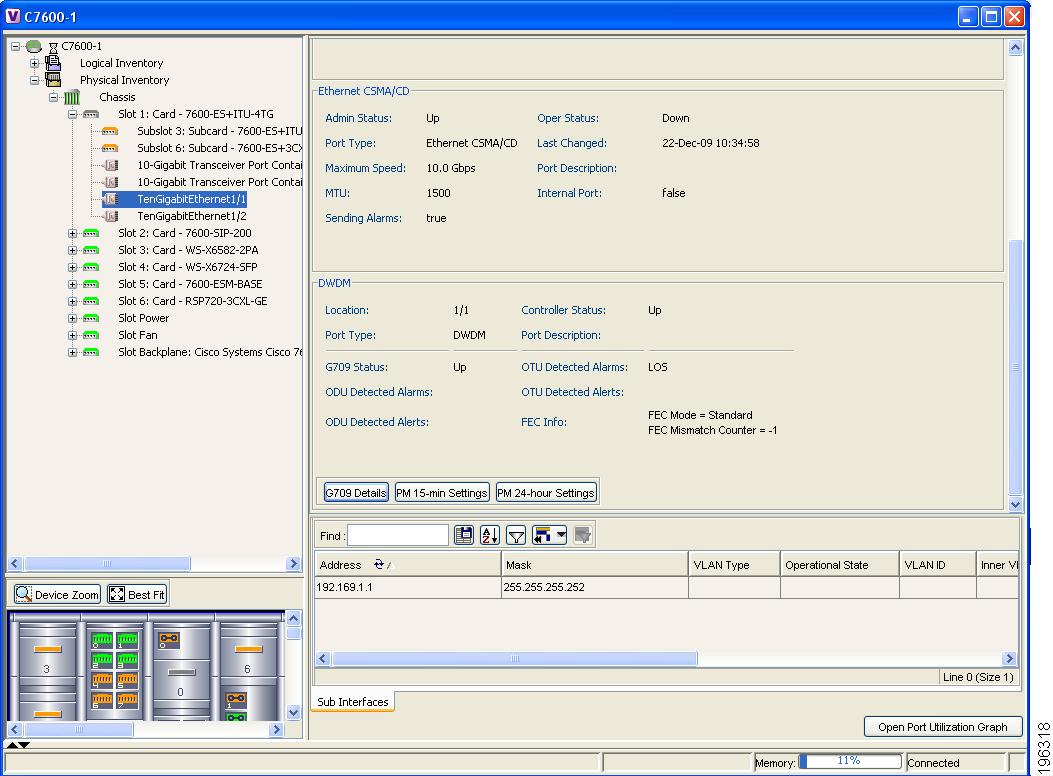The width and height of the screenshot is (1053, 776).
Task: Click the greyed-out clear filter icon
Action: point(582,535)
